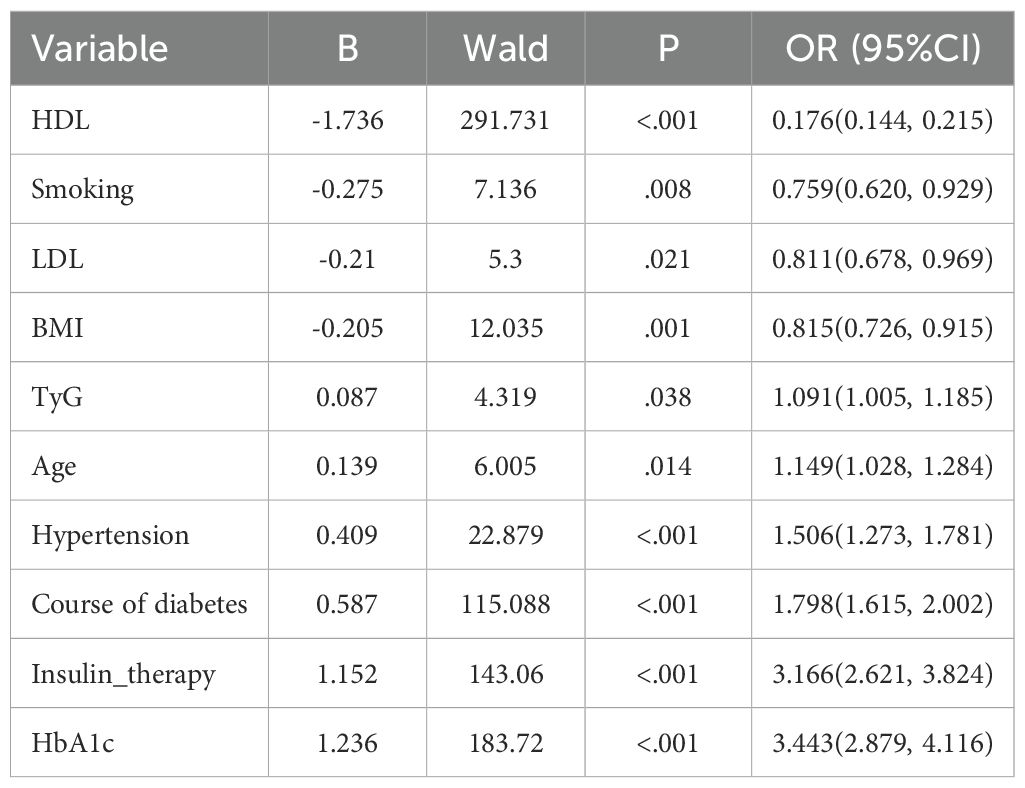Select the TyG row label
The height and width of the screenshot is (788, 1025).
point(54,397)
